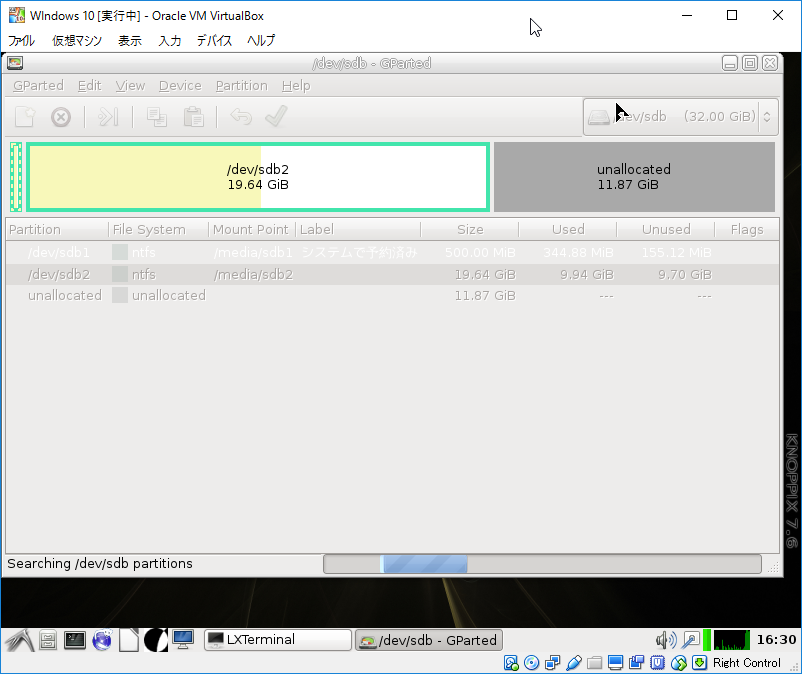Launch the file manager from the panel
802x674 pixels.
coord(48,640)
